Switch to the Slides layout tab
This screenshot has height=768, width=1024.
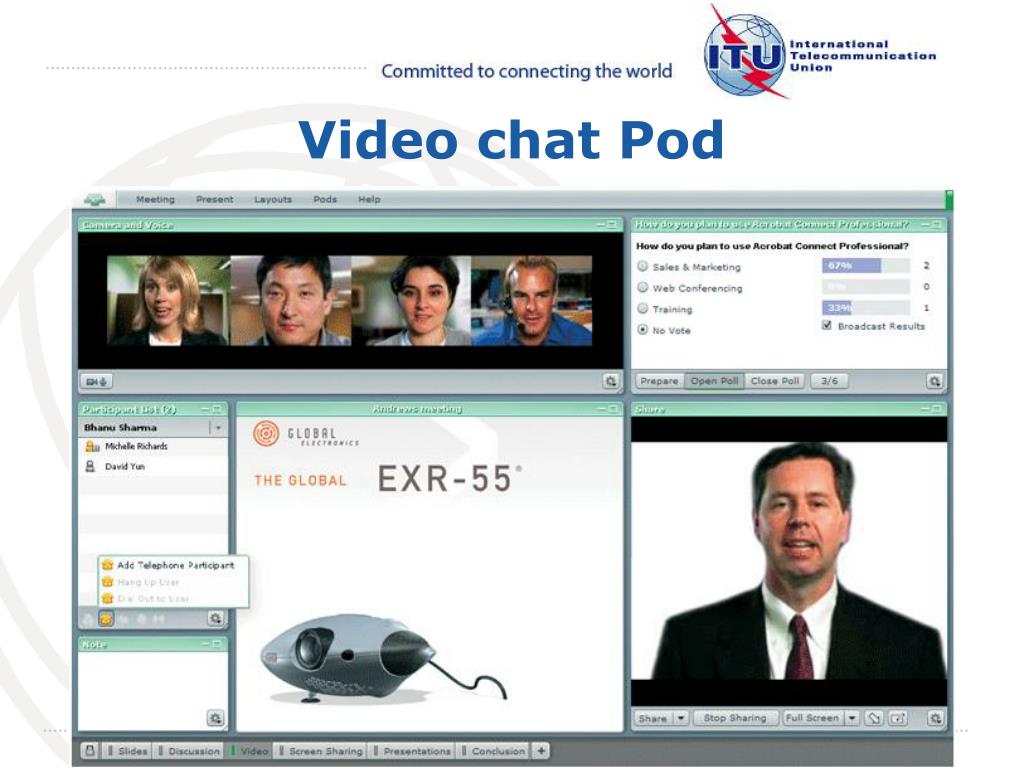(x=127, y=751)
